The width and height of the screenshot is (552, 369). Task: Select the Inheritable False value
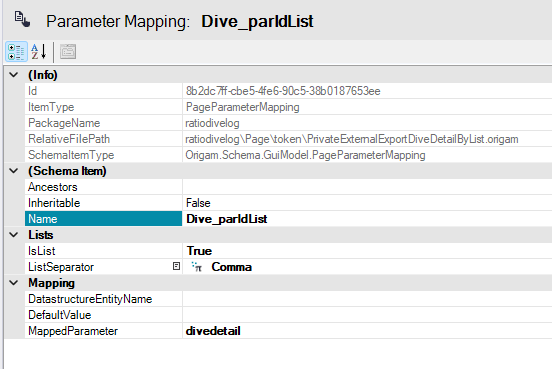pyautogui.click(x=367, y=203)
